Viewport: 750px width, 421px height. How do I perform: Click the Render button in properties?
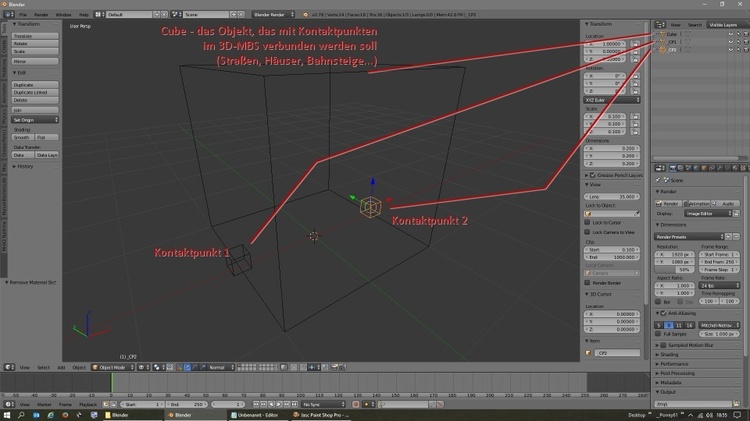pos(668,203)
